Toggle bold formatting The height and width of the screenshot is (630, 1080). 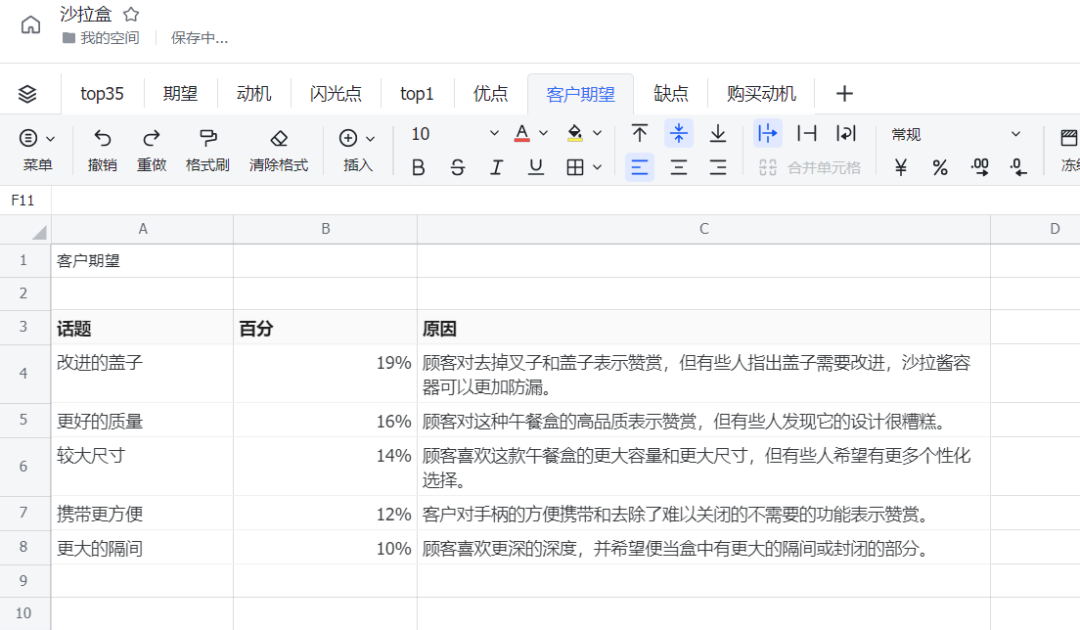pos(417,167)
